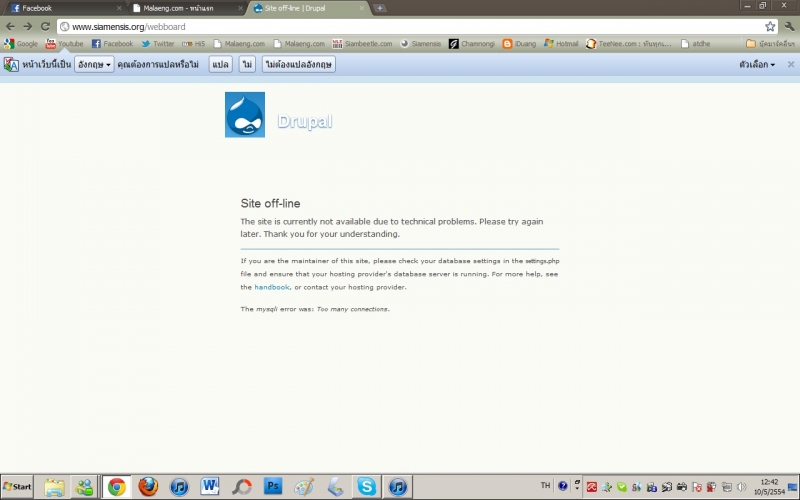Click the แปล translate button
The height and width of the screenshot is (500, 800).
[x=220, y=64]
